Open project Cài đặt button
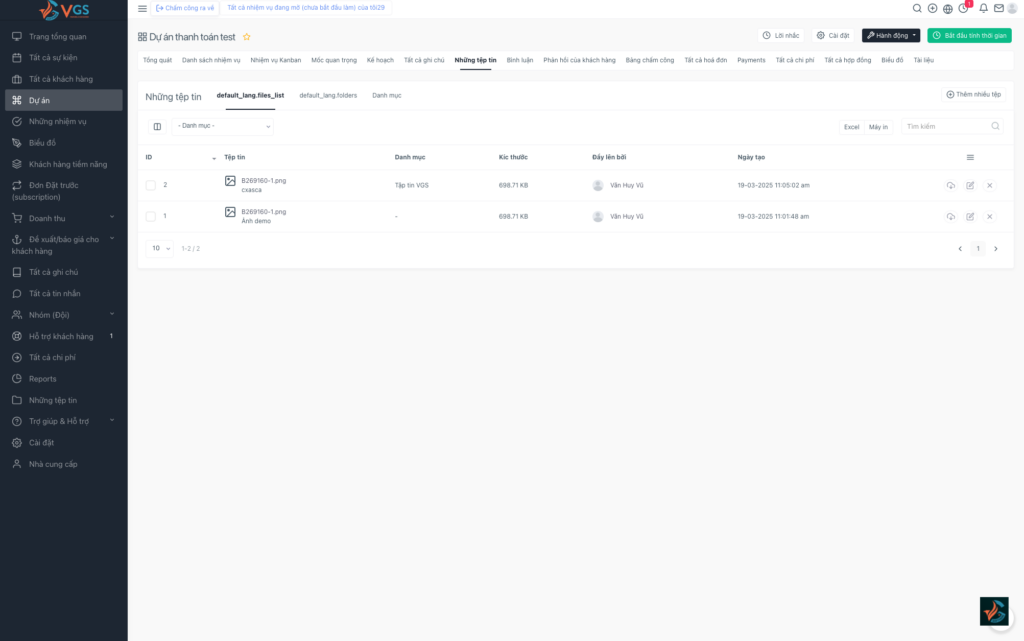 click(x=833, y=35)
